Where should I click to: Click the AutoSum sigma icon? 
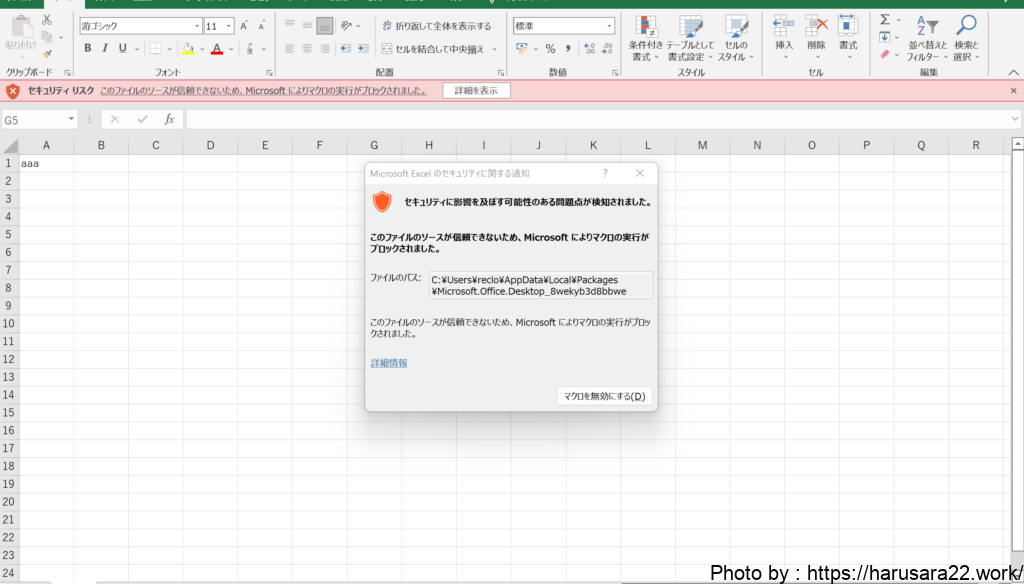point(884,20)
